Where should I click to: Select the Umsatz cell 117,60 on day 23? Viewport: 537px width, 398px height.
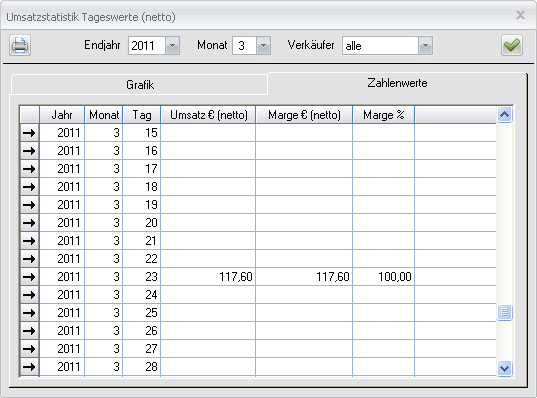click(x=208, y=277)
